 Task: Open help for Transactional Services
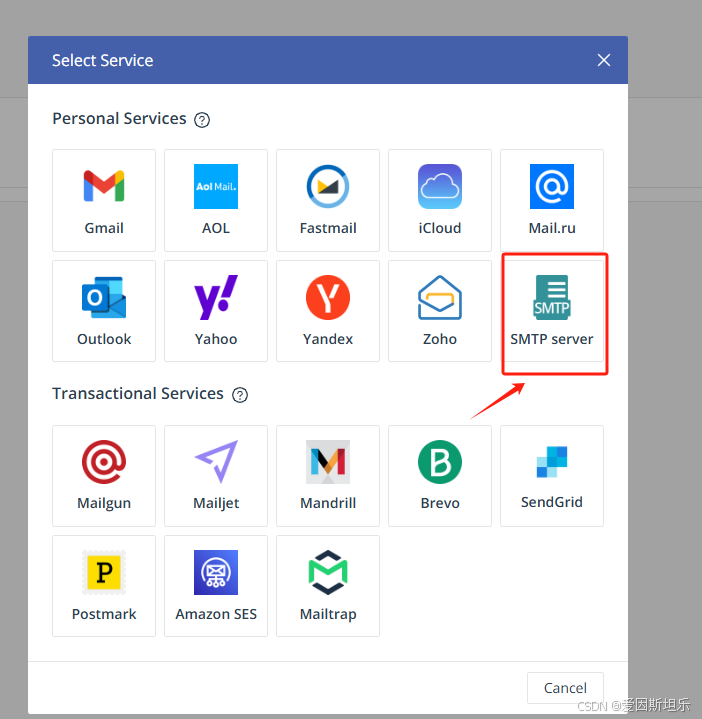(240, 395)
